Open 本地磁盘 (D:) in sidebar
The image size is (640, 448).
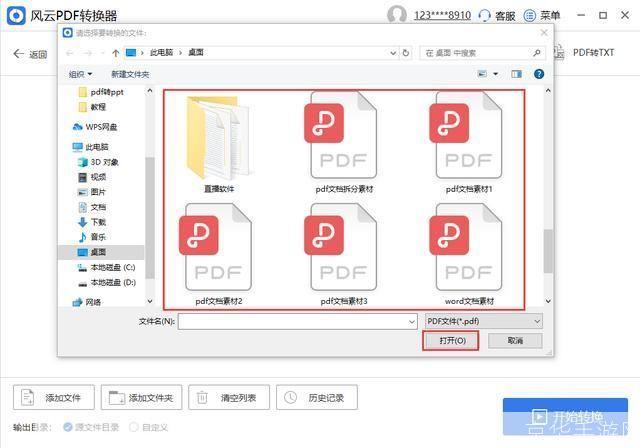(x=106, y=282)
